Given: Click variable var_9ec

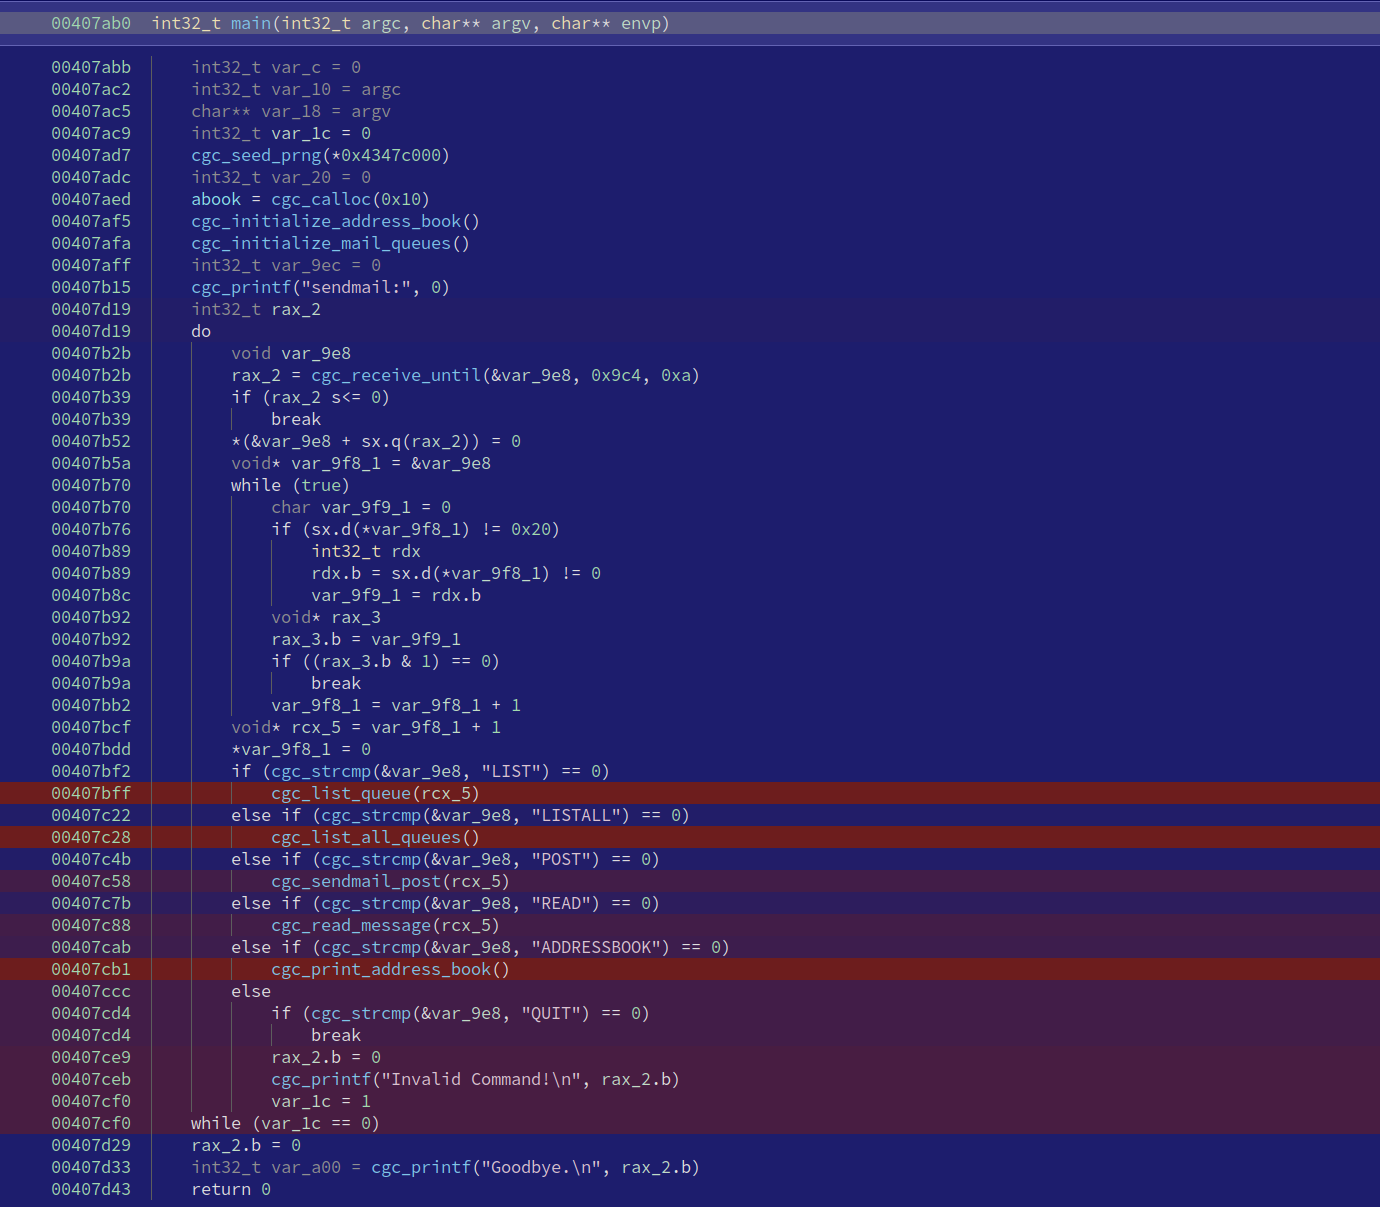Looking at the screenshot, I should tap(306, 265).
